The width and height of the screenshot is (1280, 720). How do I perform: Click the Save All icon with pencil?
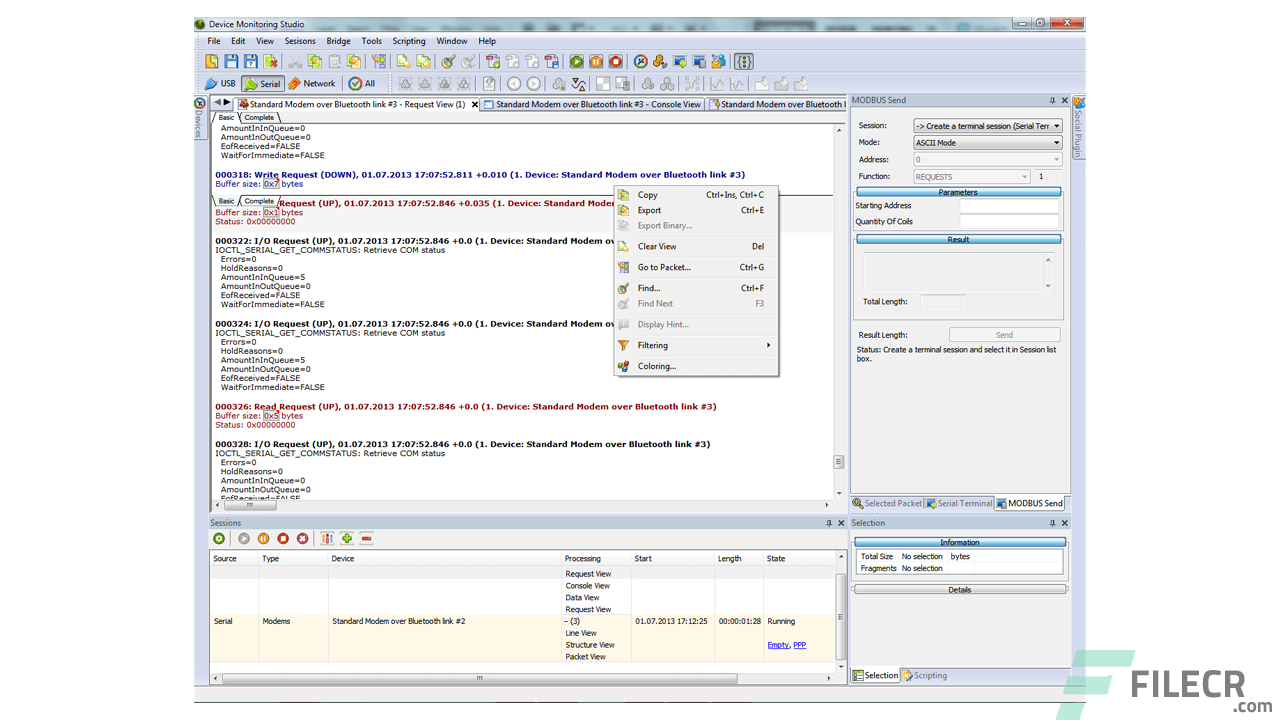click(251, 62)
